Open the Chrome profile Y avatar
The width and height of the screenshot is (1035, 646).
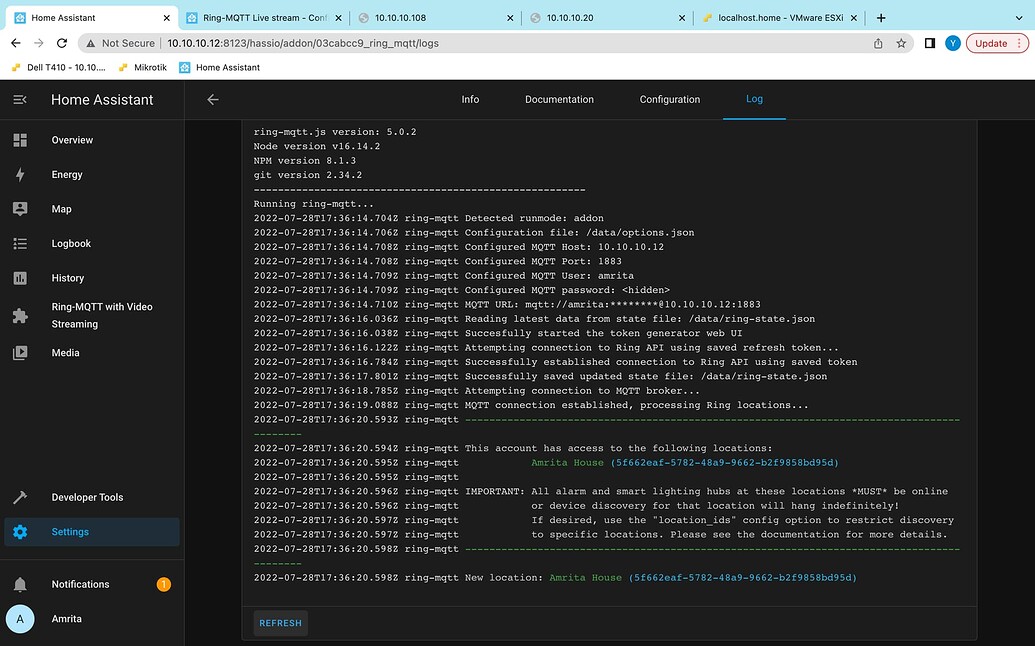pos(952,43)
